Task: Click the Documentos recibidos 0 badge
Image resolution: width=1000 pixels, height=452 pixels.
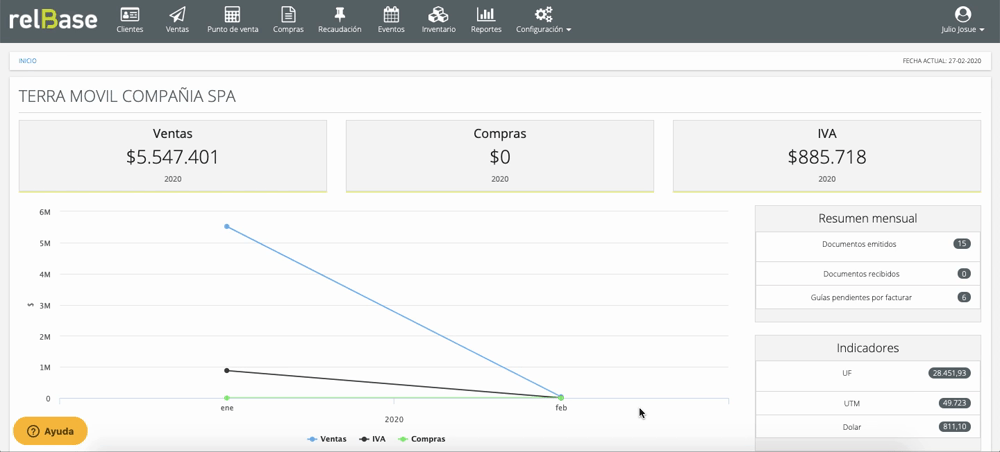Action: (964, 273)
